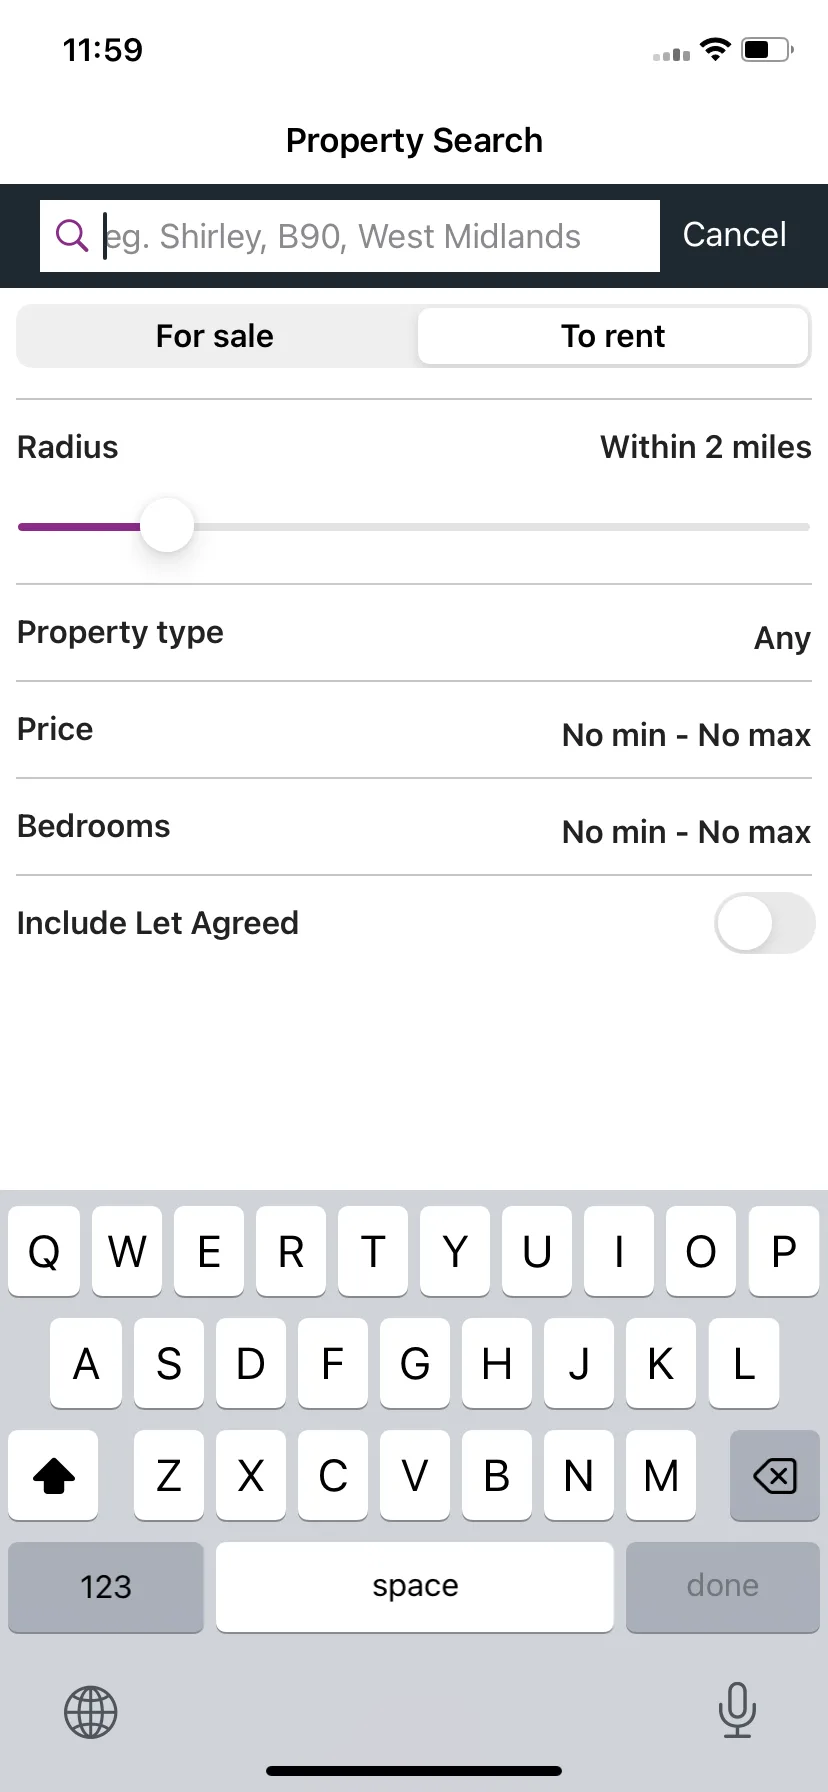The image size is (828, 1792).
Task: Tap the backspace delete key
Action: 774,1475
